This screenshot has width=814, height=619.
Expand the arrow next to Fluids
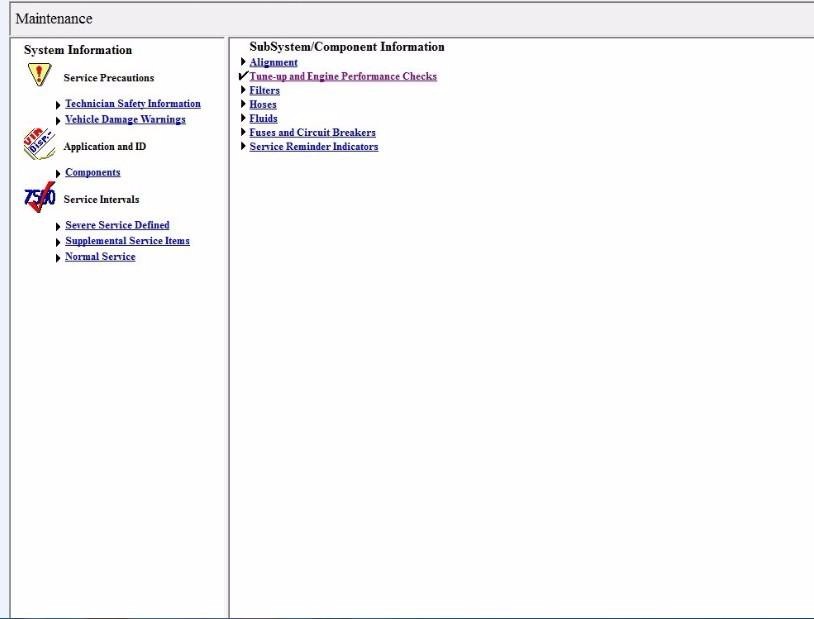pyautogui.click(x=243, y=118)
